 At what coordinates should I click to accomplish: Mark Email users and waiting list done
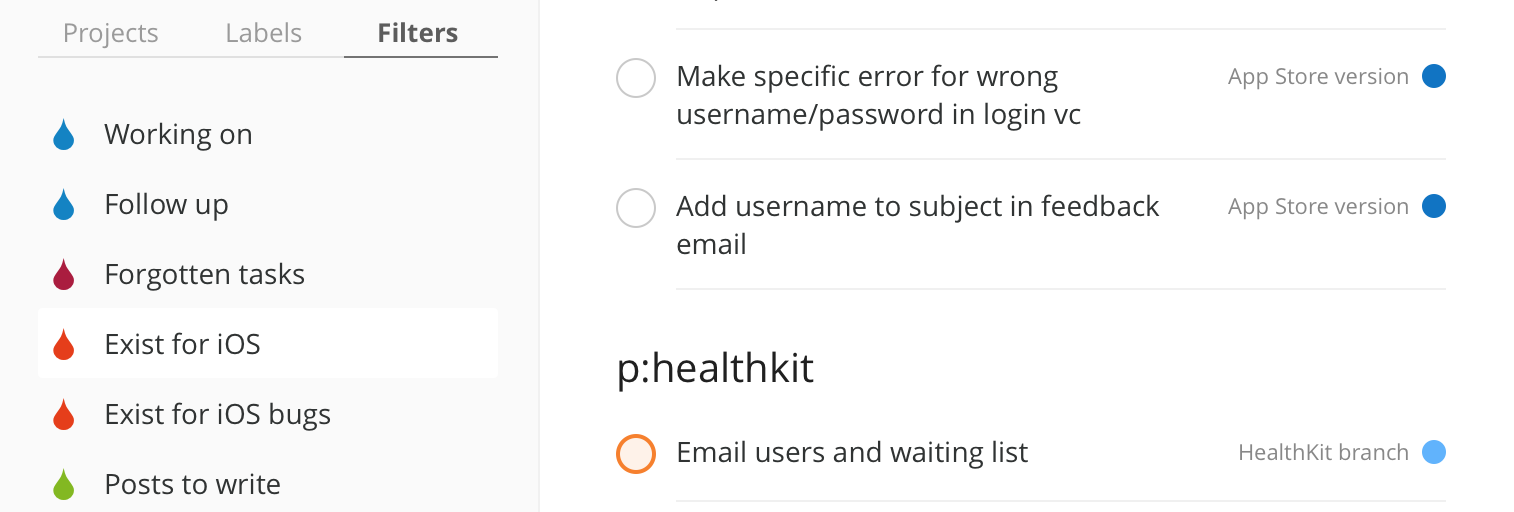[x=636, y=453]
